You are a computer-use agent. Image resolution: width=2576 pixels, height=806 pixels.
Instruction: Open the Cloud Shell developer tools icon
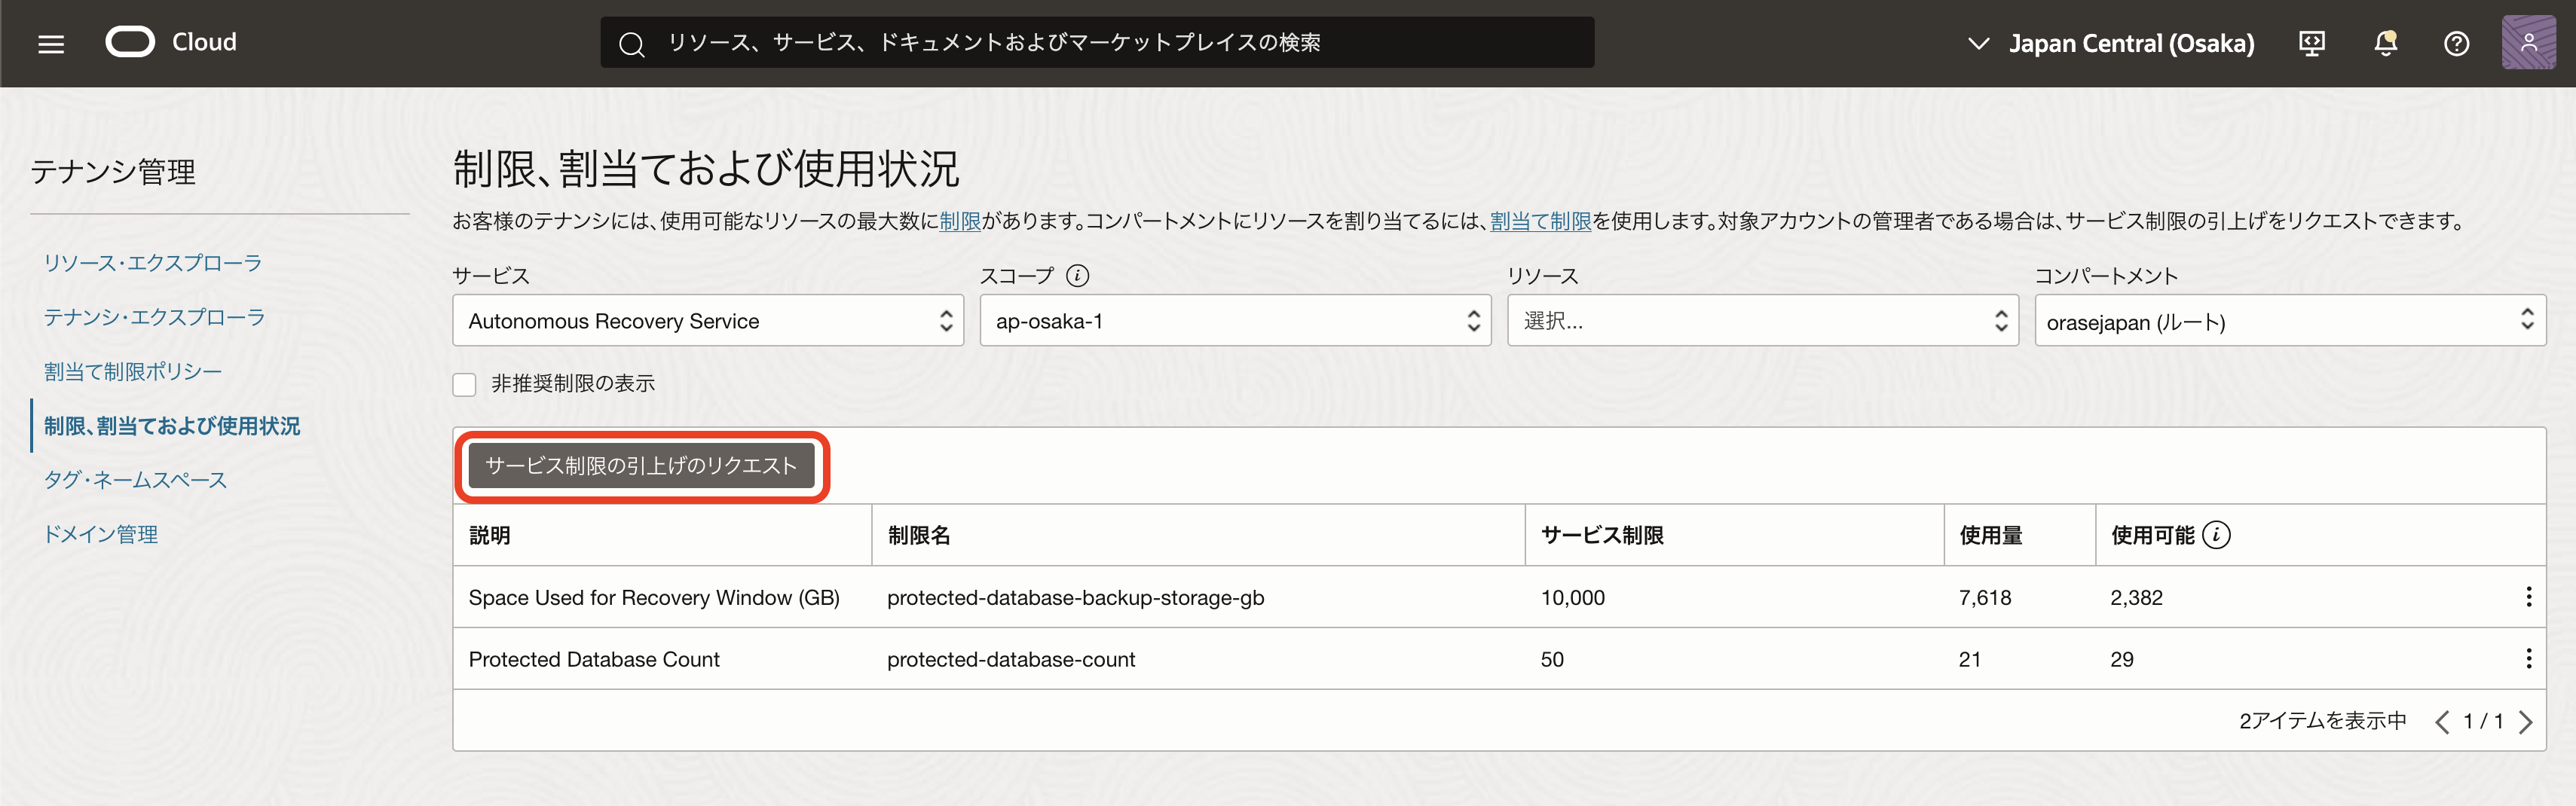click(2311, 43)
